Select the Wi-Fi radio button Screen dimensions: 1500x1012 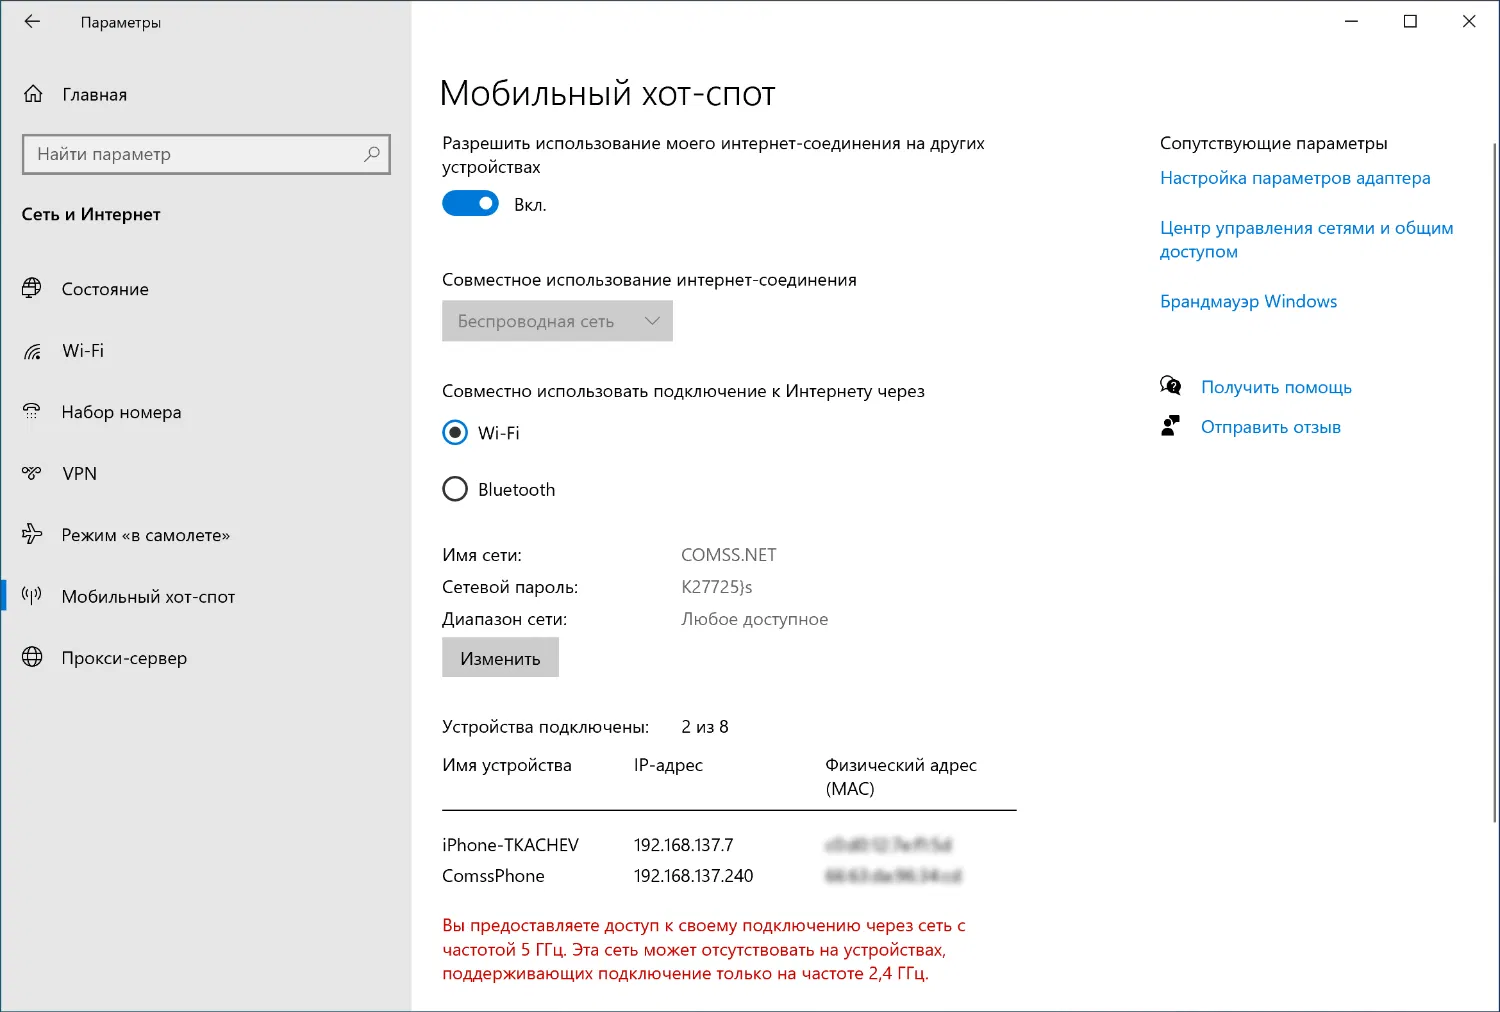click(x=455, y=432)
